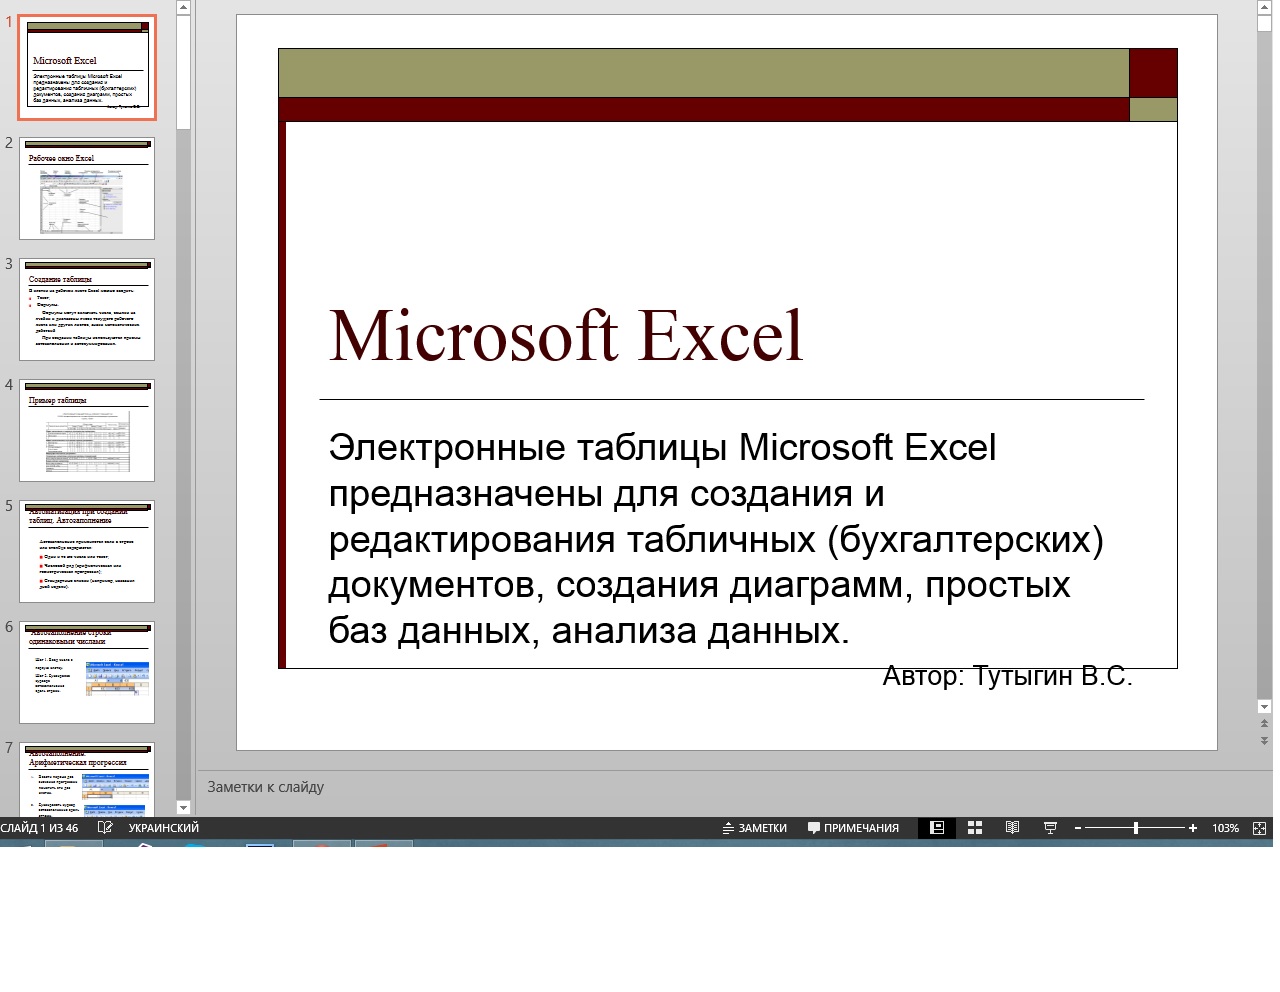
Task: Switch to Slide Sorter view
Action: 975,828
